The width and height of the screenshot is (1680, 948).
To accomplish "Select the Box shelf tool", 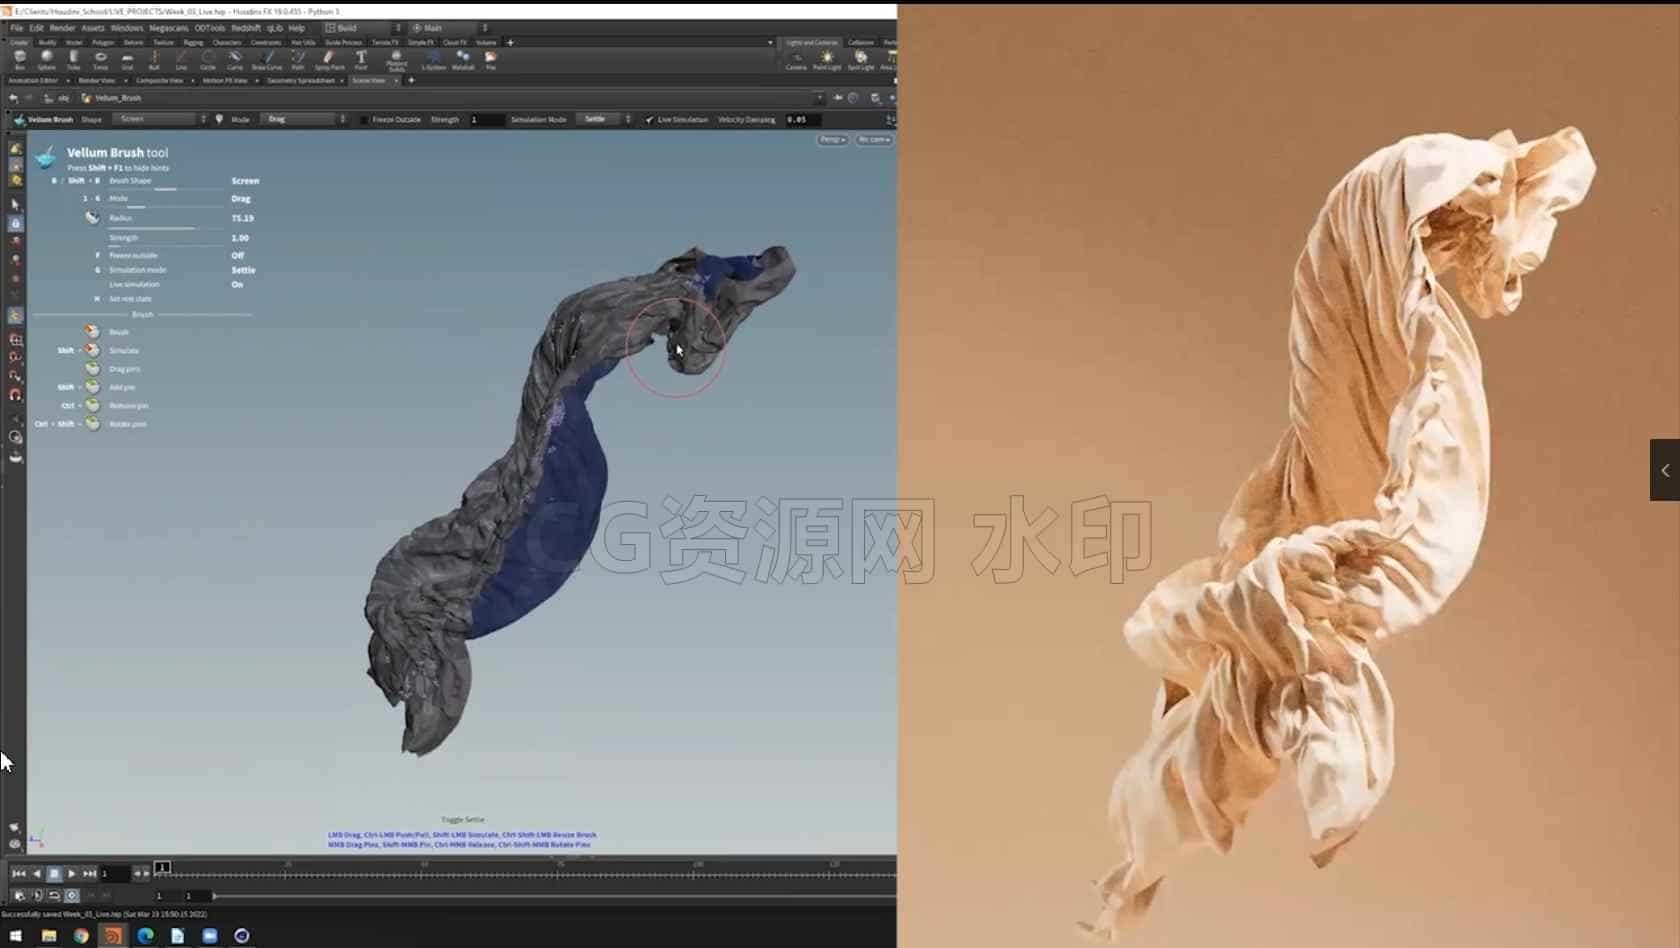I will pyautogui.click(x=19, y=60).
